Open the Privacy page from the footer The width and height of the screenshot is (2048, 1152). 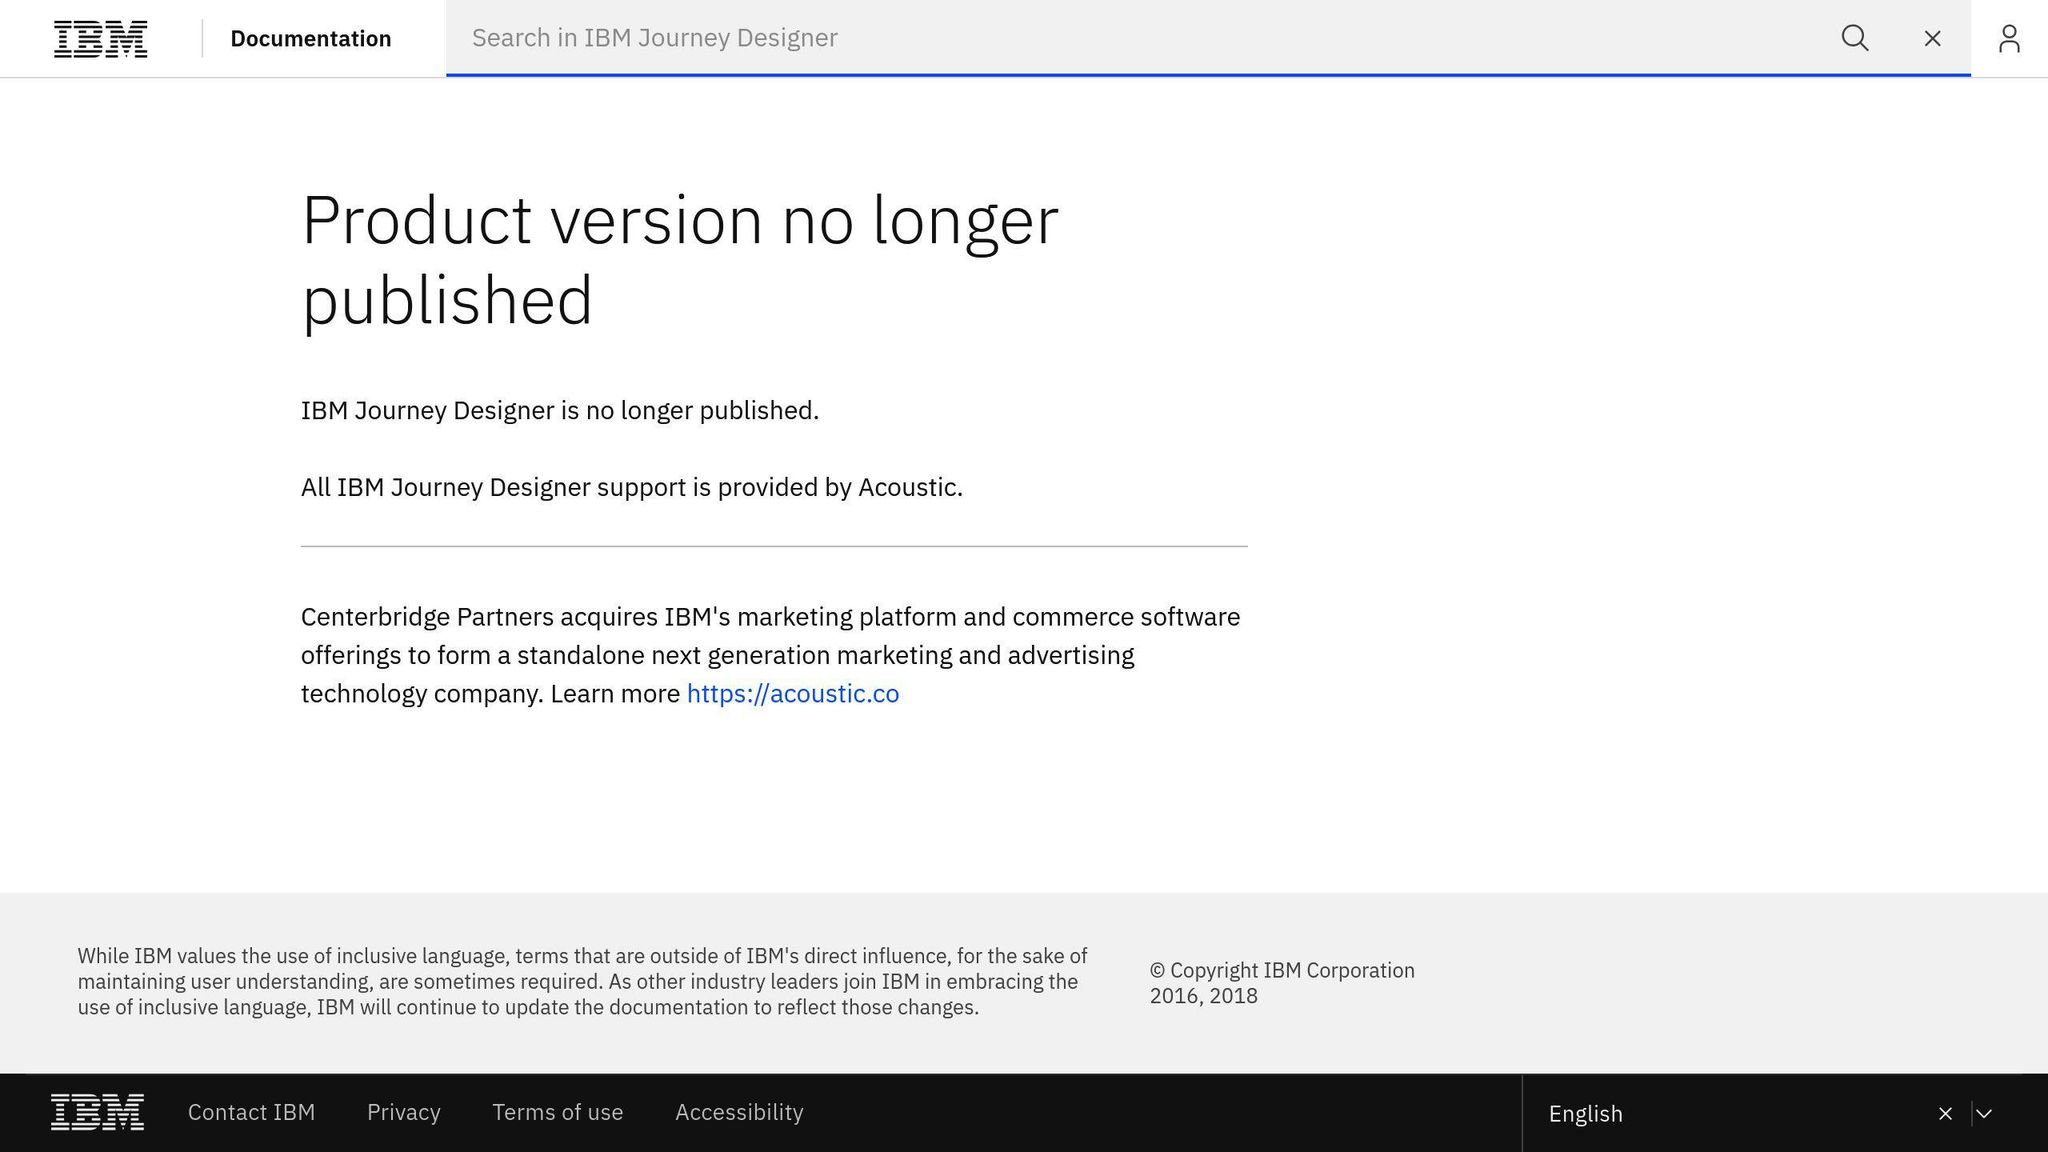coord(403,1112)
